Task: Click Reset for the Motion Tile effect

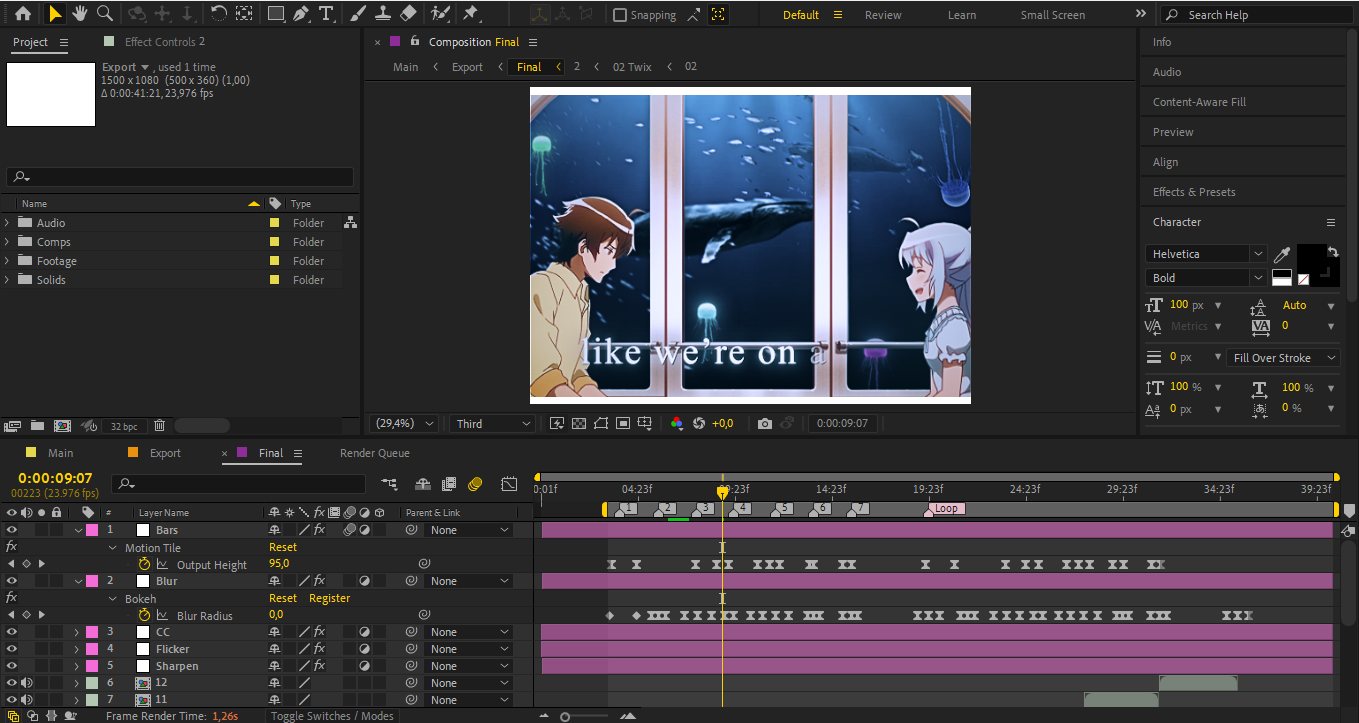Action: pyautogui.click(x=283, y=547)
